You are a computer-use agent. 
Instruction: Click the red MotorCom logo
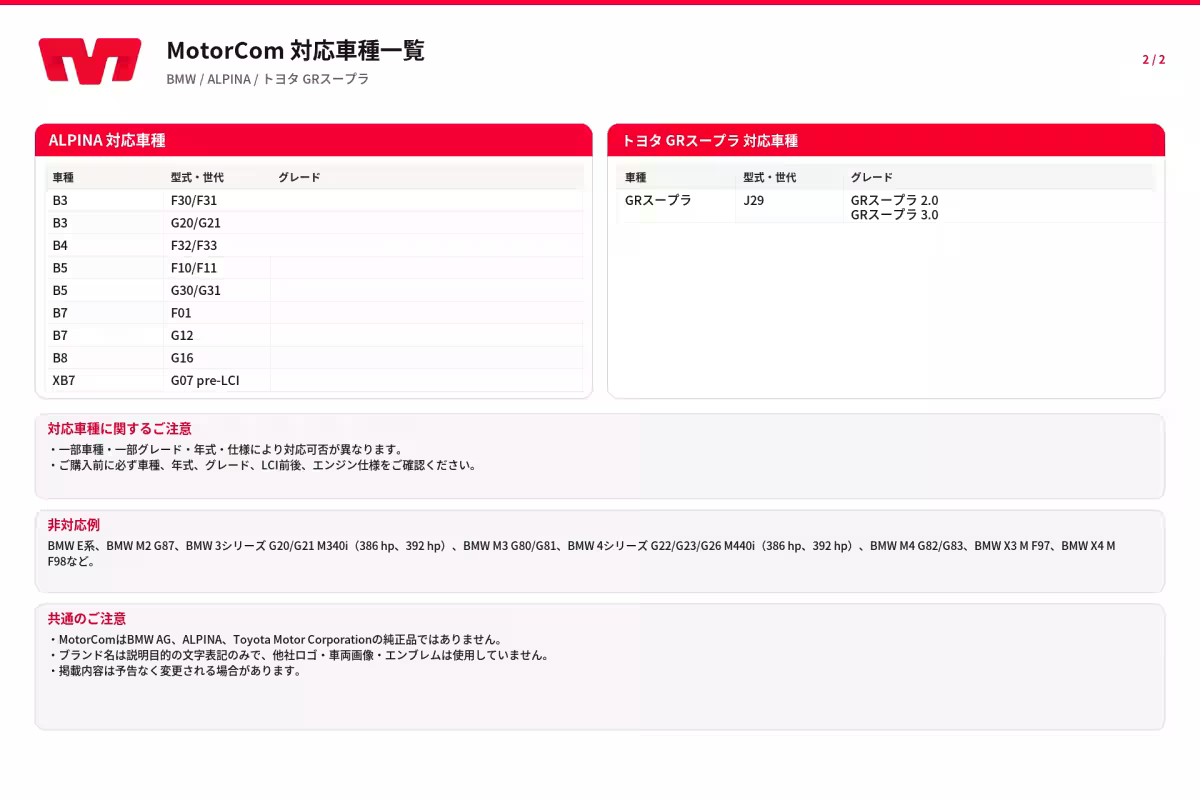[90, 61]
